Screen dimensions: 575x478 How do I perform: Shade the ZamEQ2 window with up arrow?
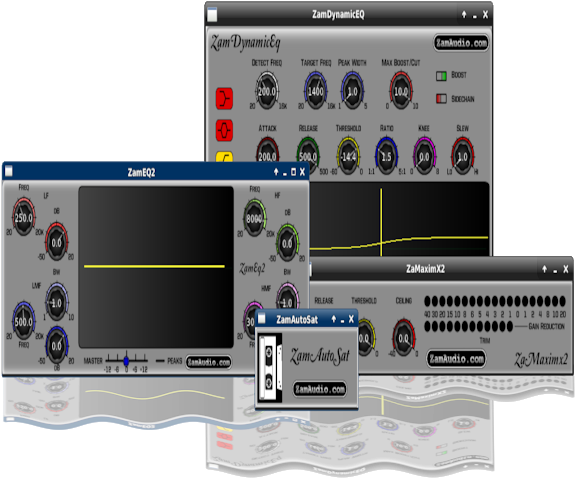(276, 172)
